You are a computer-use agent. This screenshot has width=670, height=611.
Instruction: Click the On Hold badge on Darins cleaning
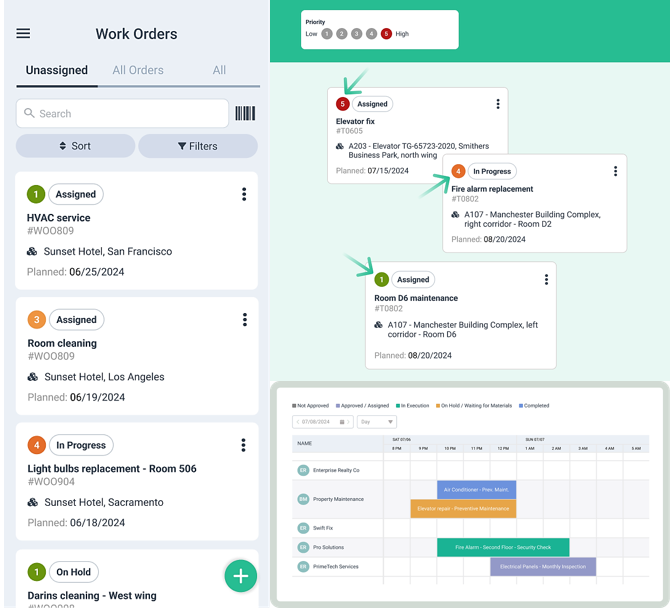point(73,572)
